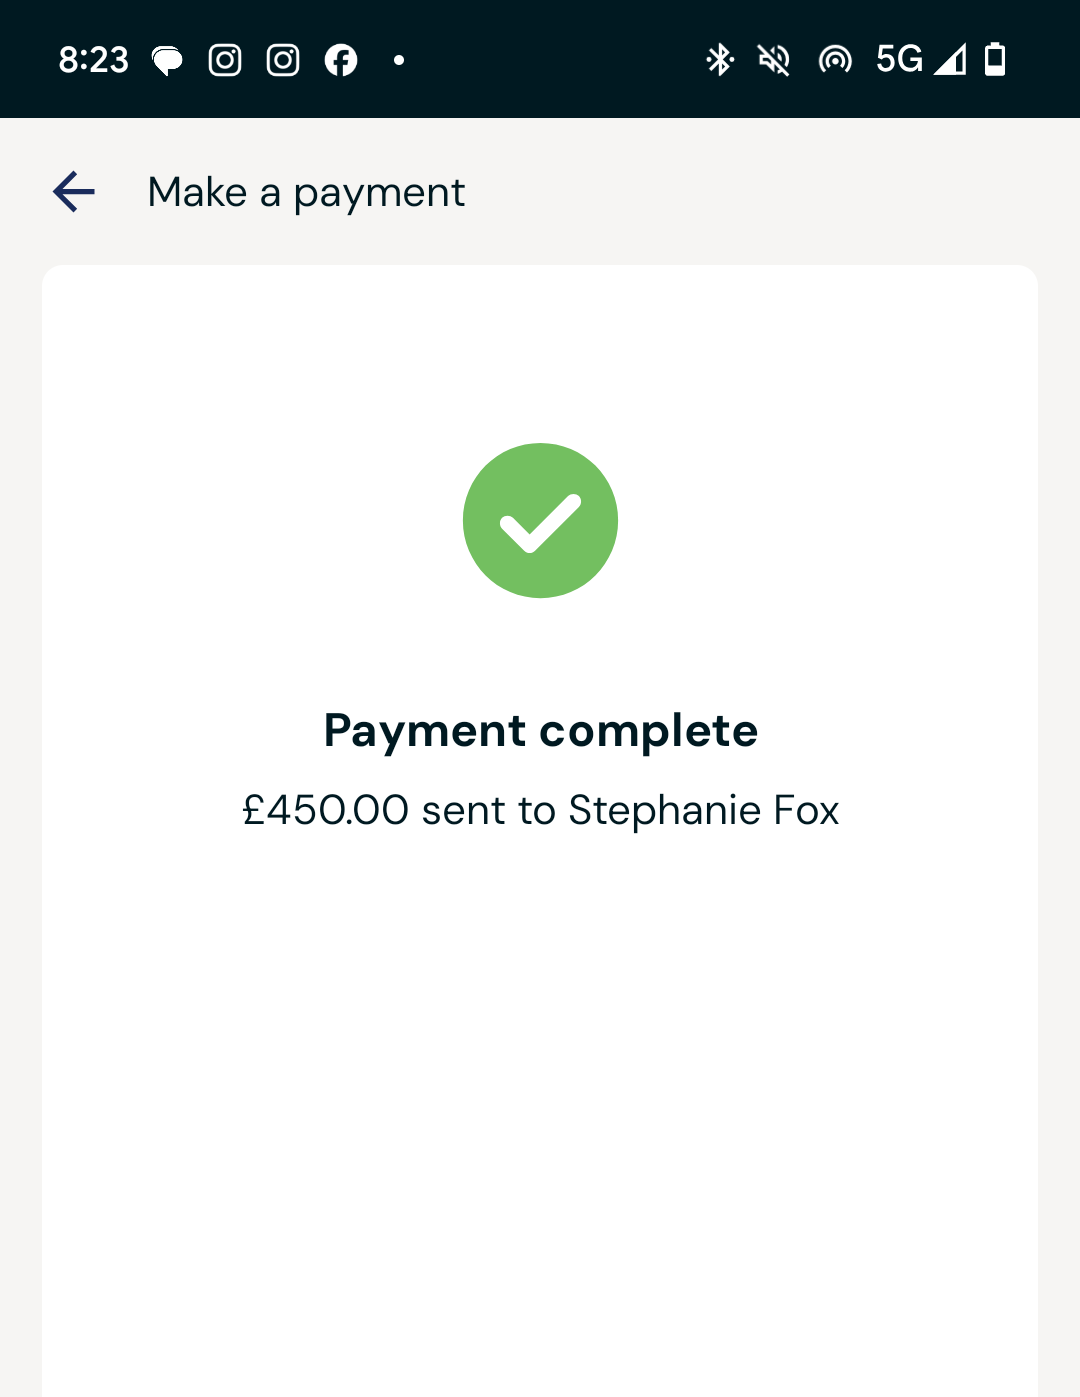The width and height of the screenshot is (1080, 1397).
Task: Tap the Facebook notification icon
Action: click(341, 60)
